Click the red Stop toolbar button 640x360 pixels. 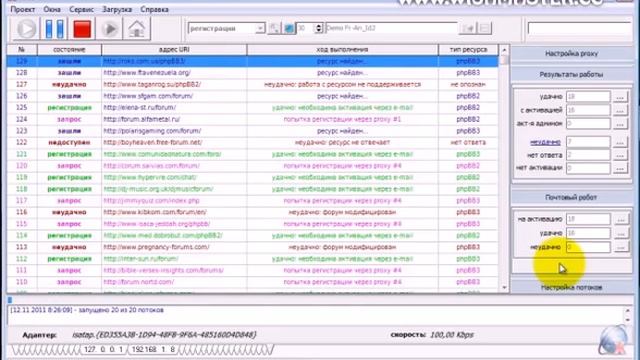point(82,29)
